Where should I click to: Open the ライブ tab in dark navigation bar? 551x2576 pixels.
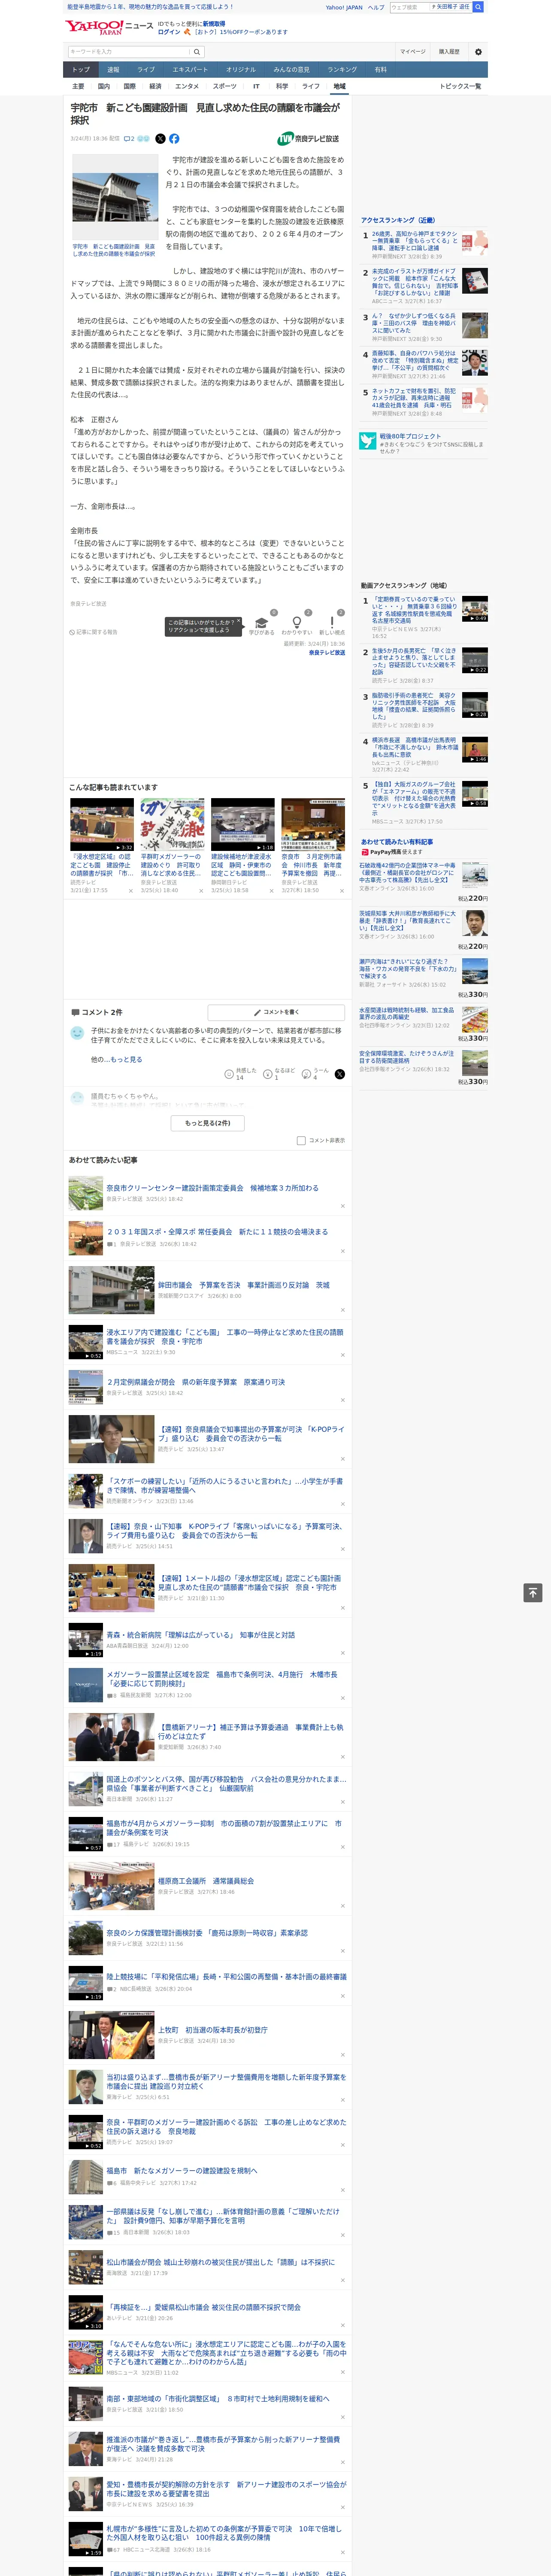(x=146, y=70)
